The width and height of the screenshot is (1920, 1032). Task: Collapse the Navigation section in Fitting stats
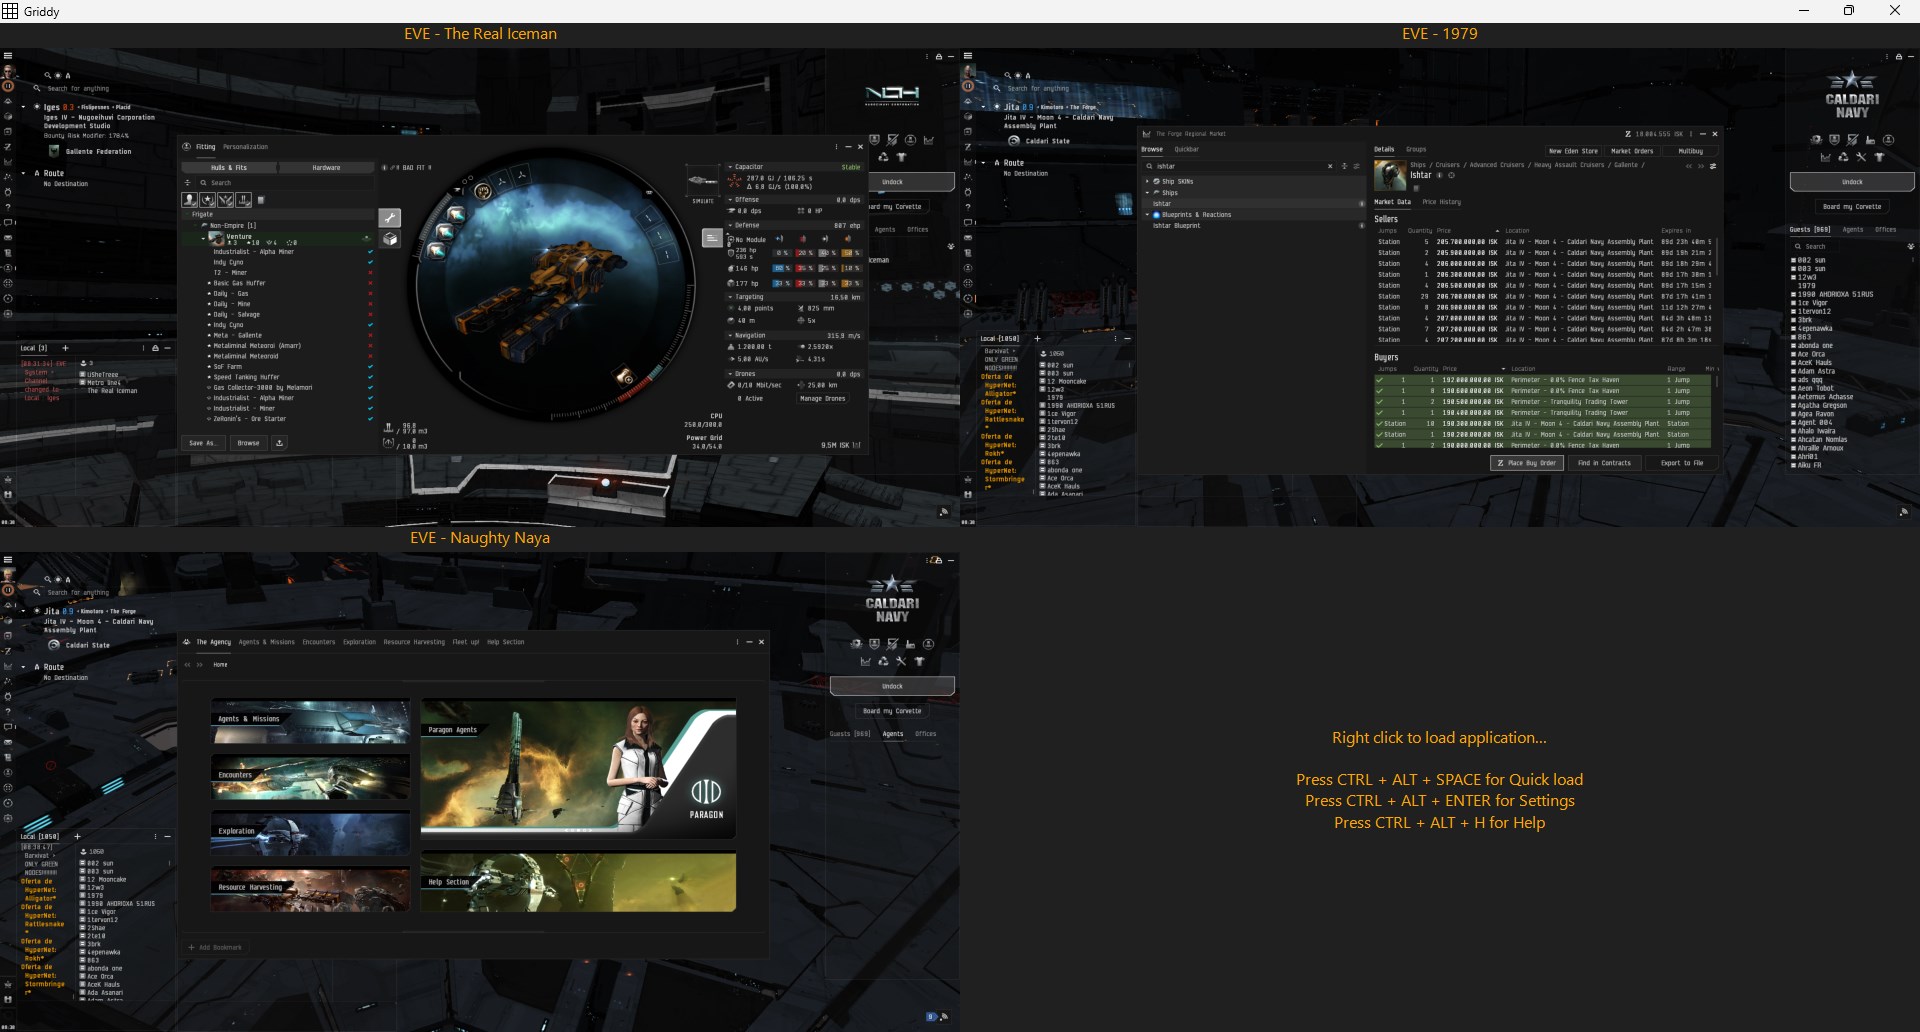[x=730, y=336]
